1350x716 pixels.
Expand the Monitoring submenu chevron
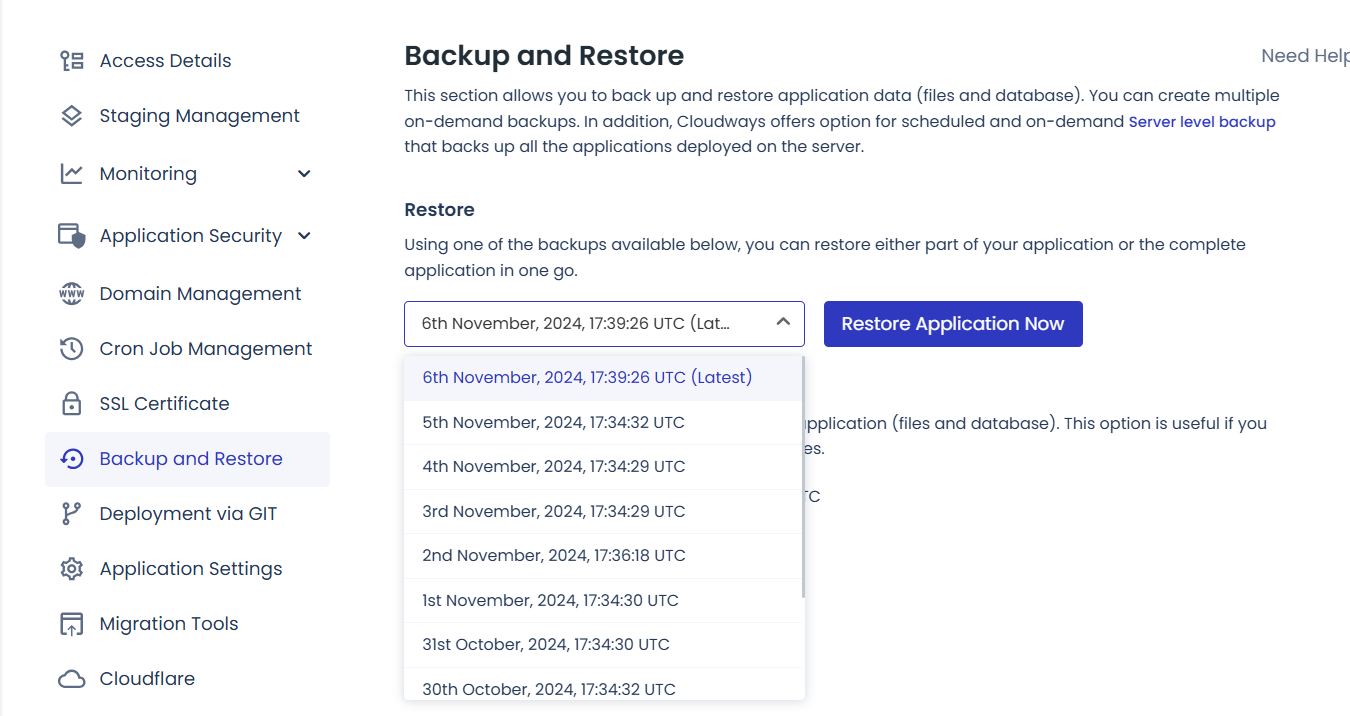tap(304, 174)
